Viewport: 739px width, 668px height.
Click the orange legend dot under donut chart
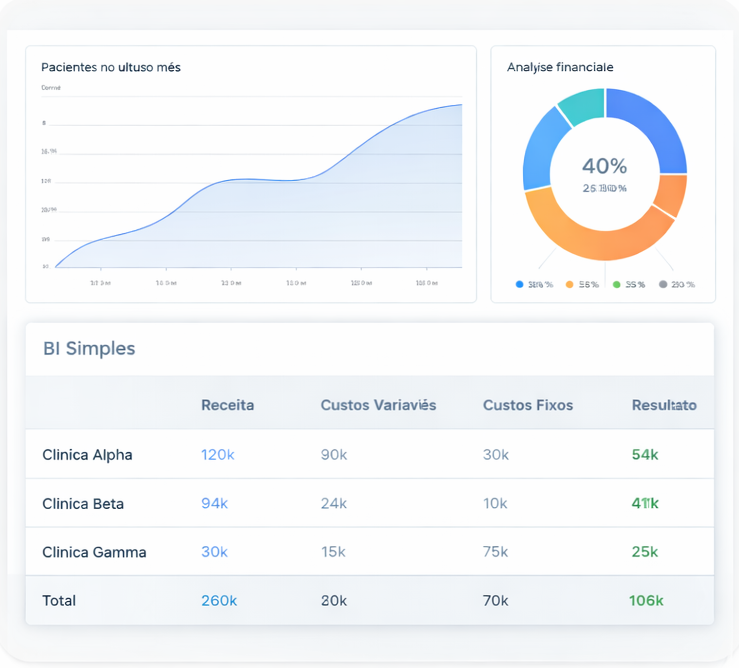(569, 285)
